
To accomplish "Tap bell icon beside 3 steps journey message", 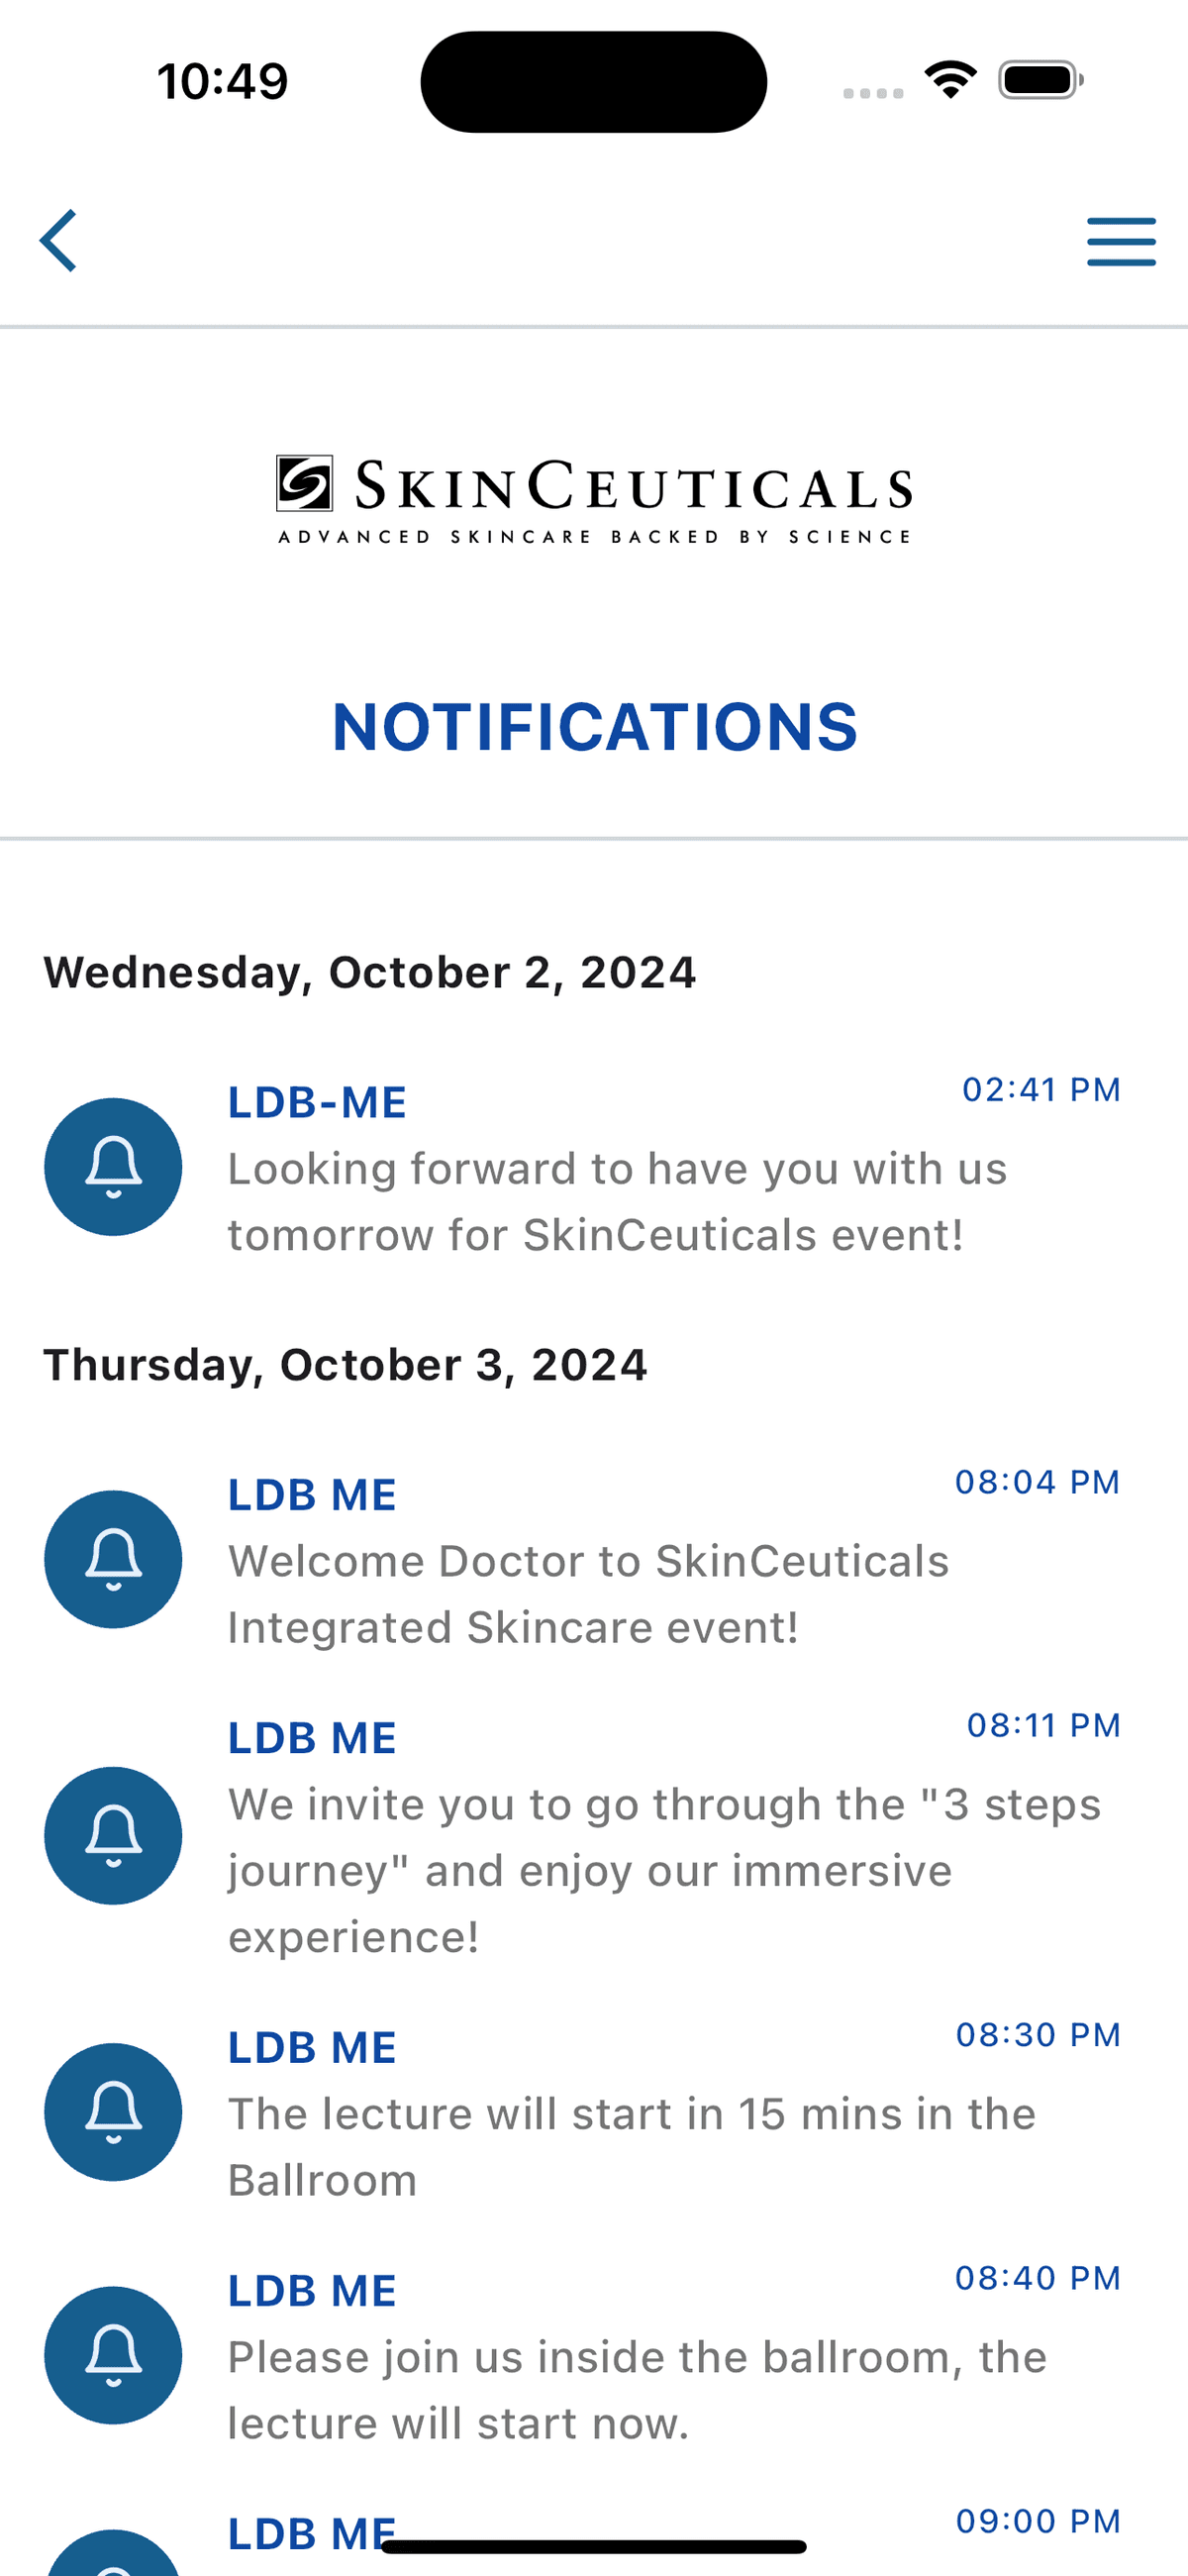I will (113, 1835).
